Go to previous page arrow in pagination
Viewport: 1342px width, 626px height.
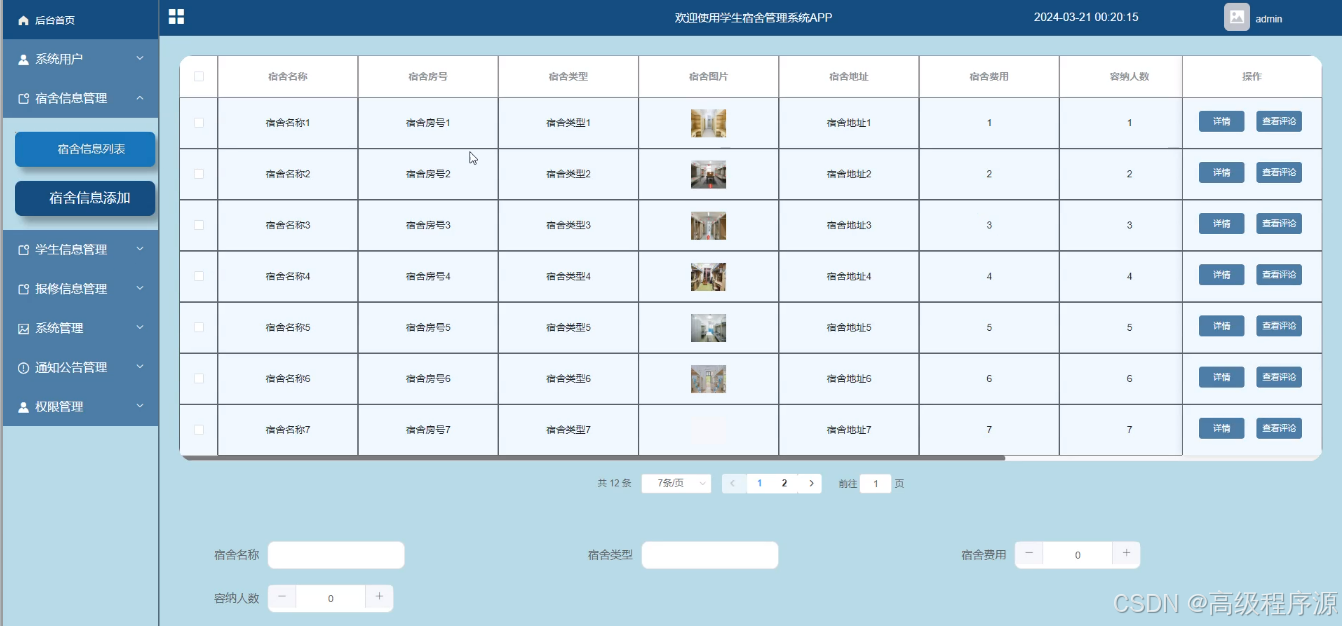coord(734,483)
